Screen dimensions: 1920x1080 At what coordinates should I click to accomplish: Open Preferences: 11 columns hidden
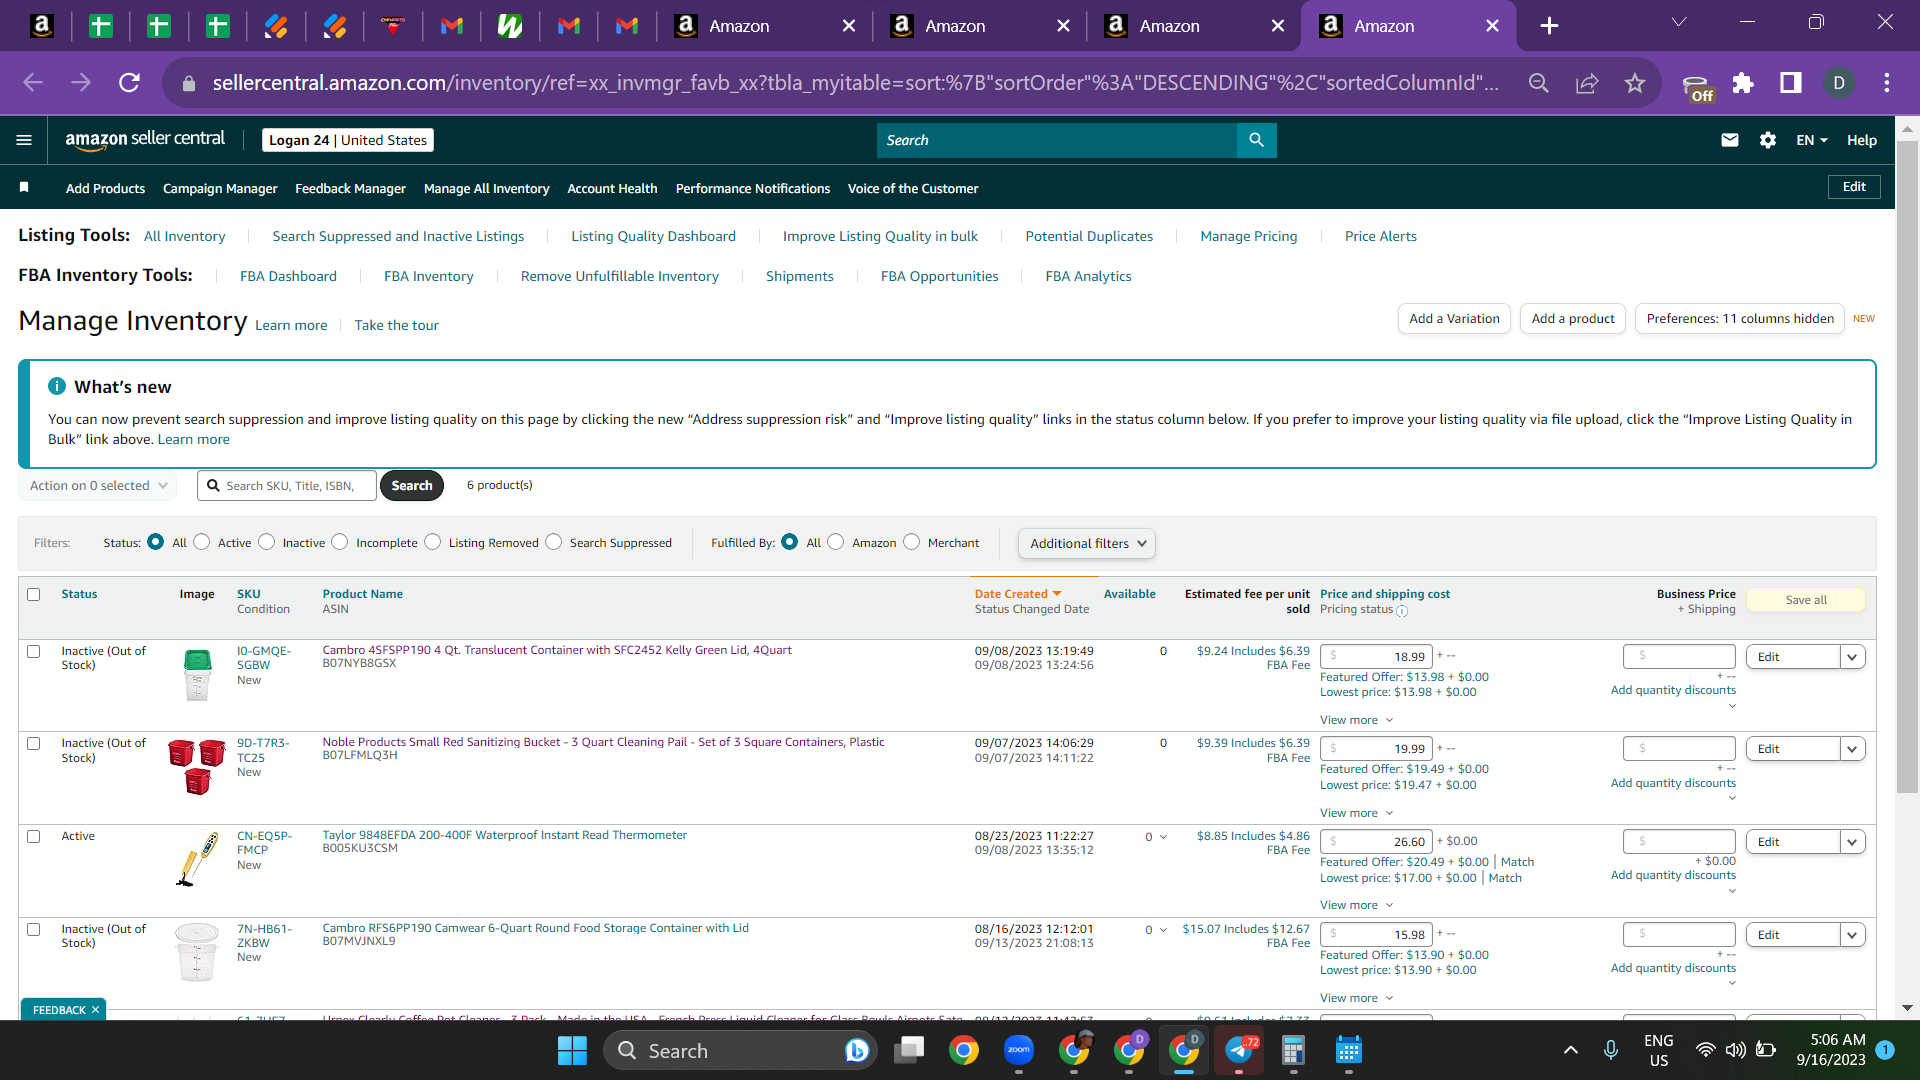point(1740,319)
